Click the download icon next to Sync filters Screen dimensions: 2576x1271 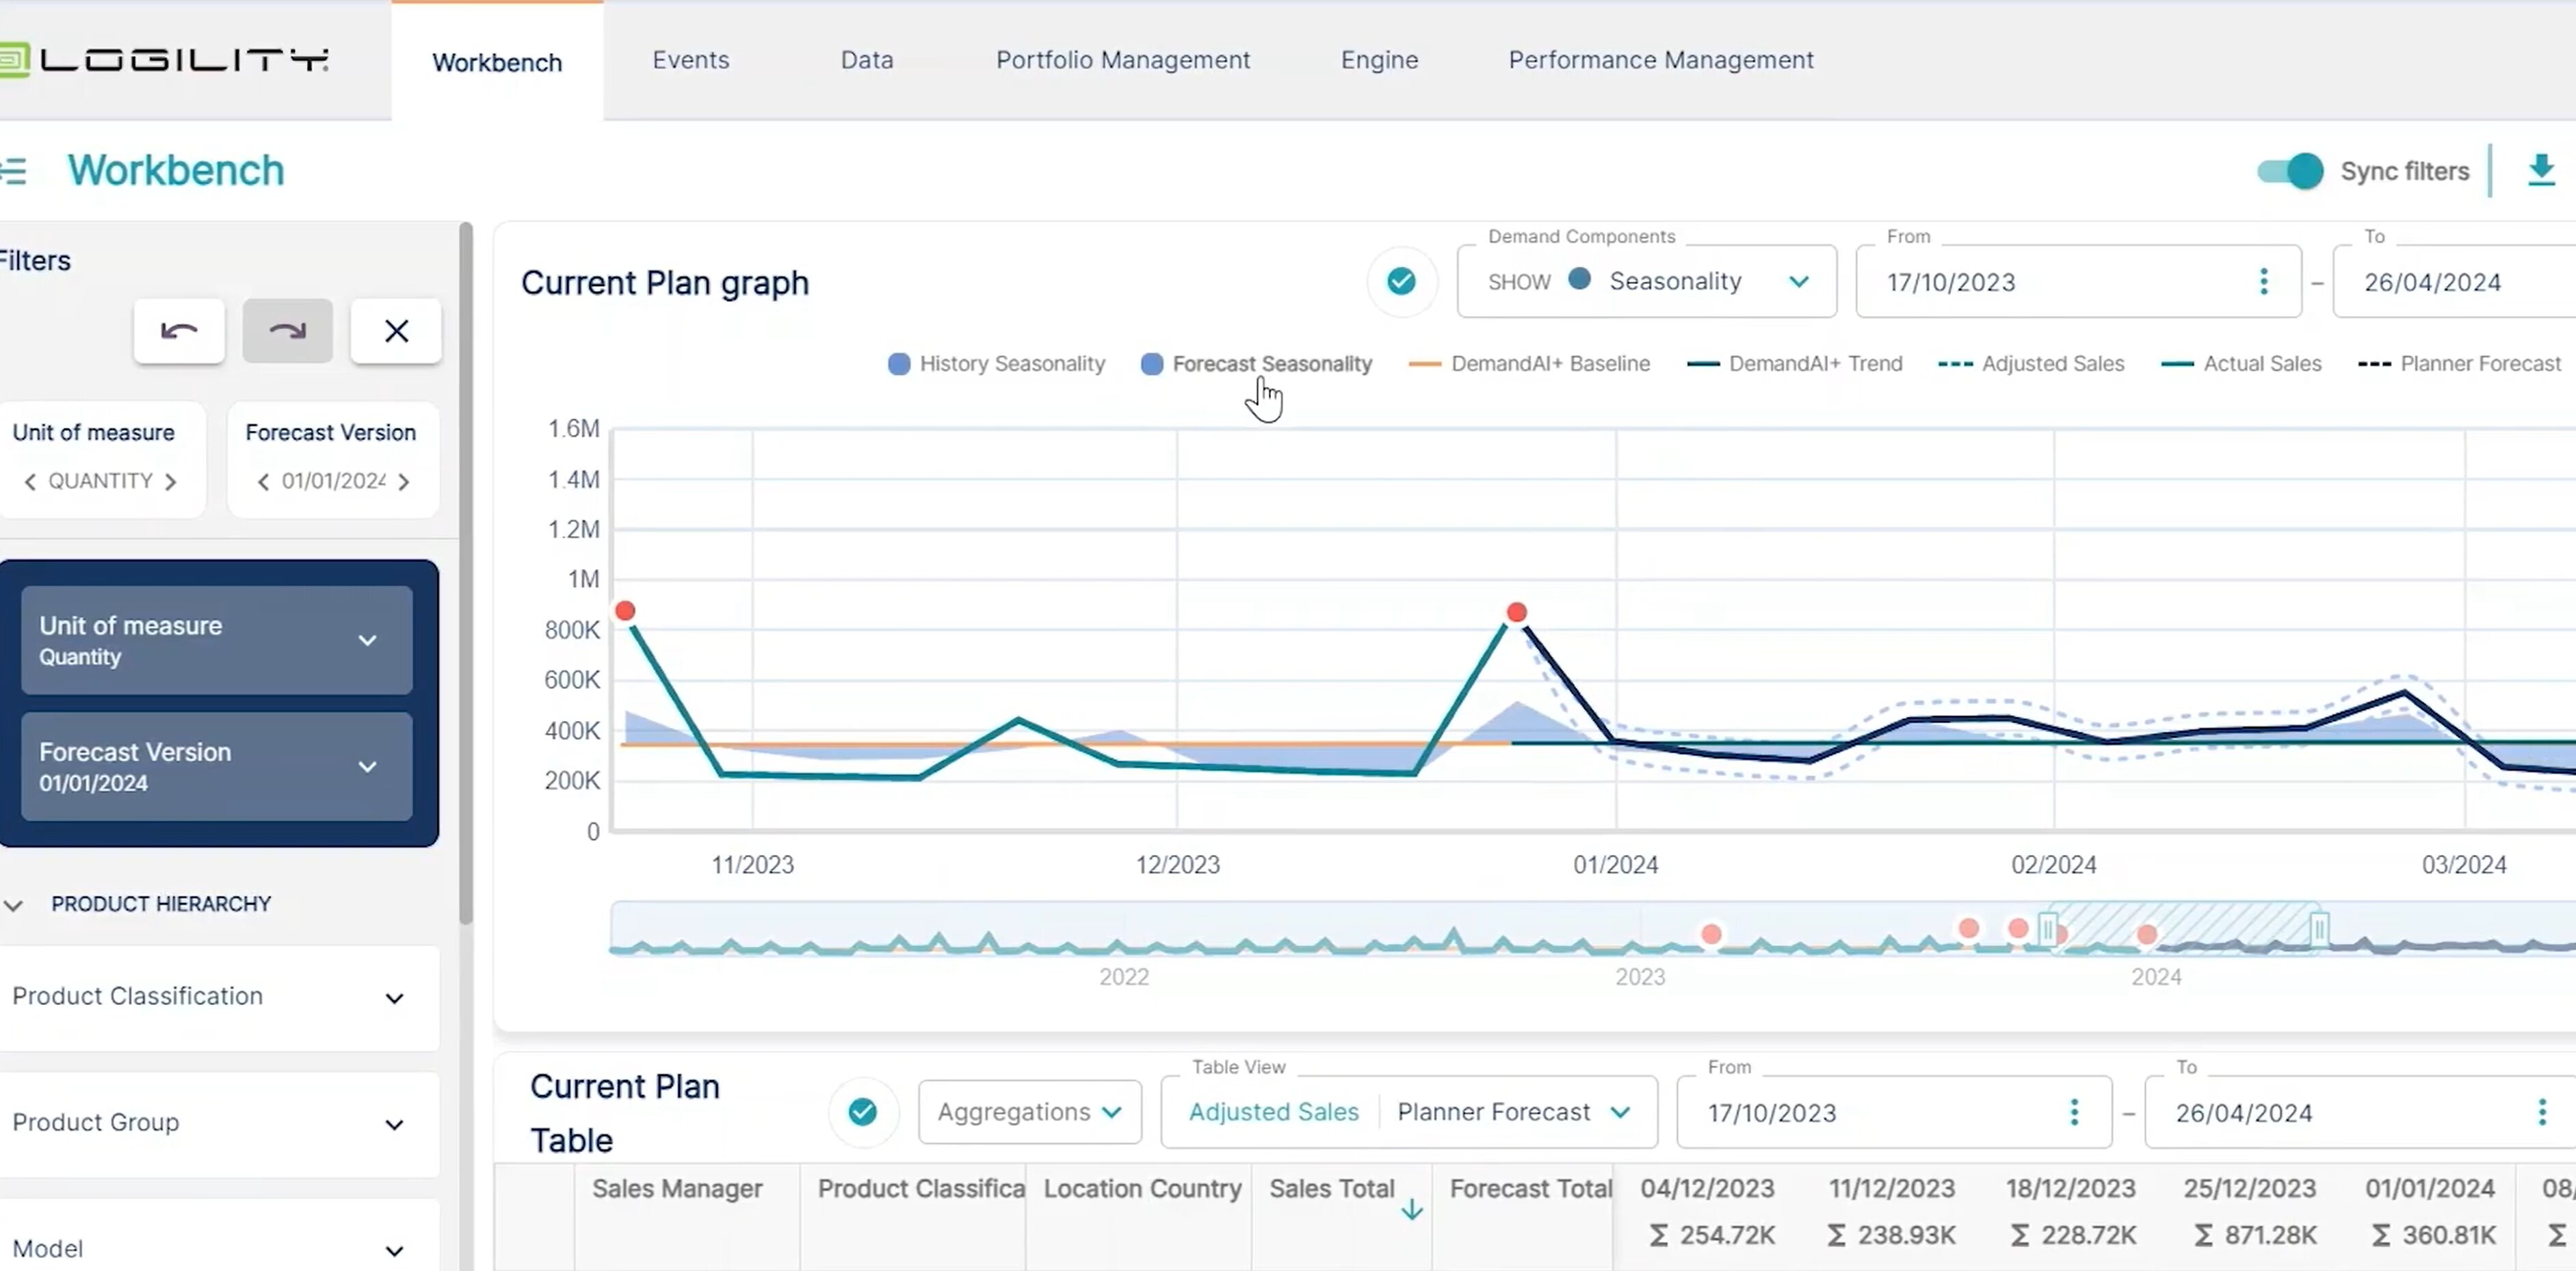pyautogui.click(x=2540, y=171)
